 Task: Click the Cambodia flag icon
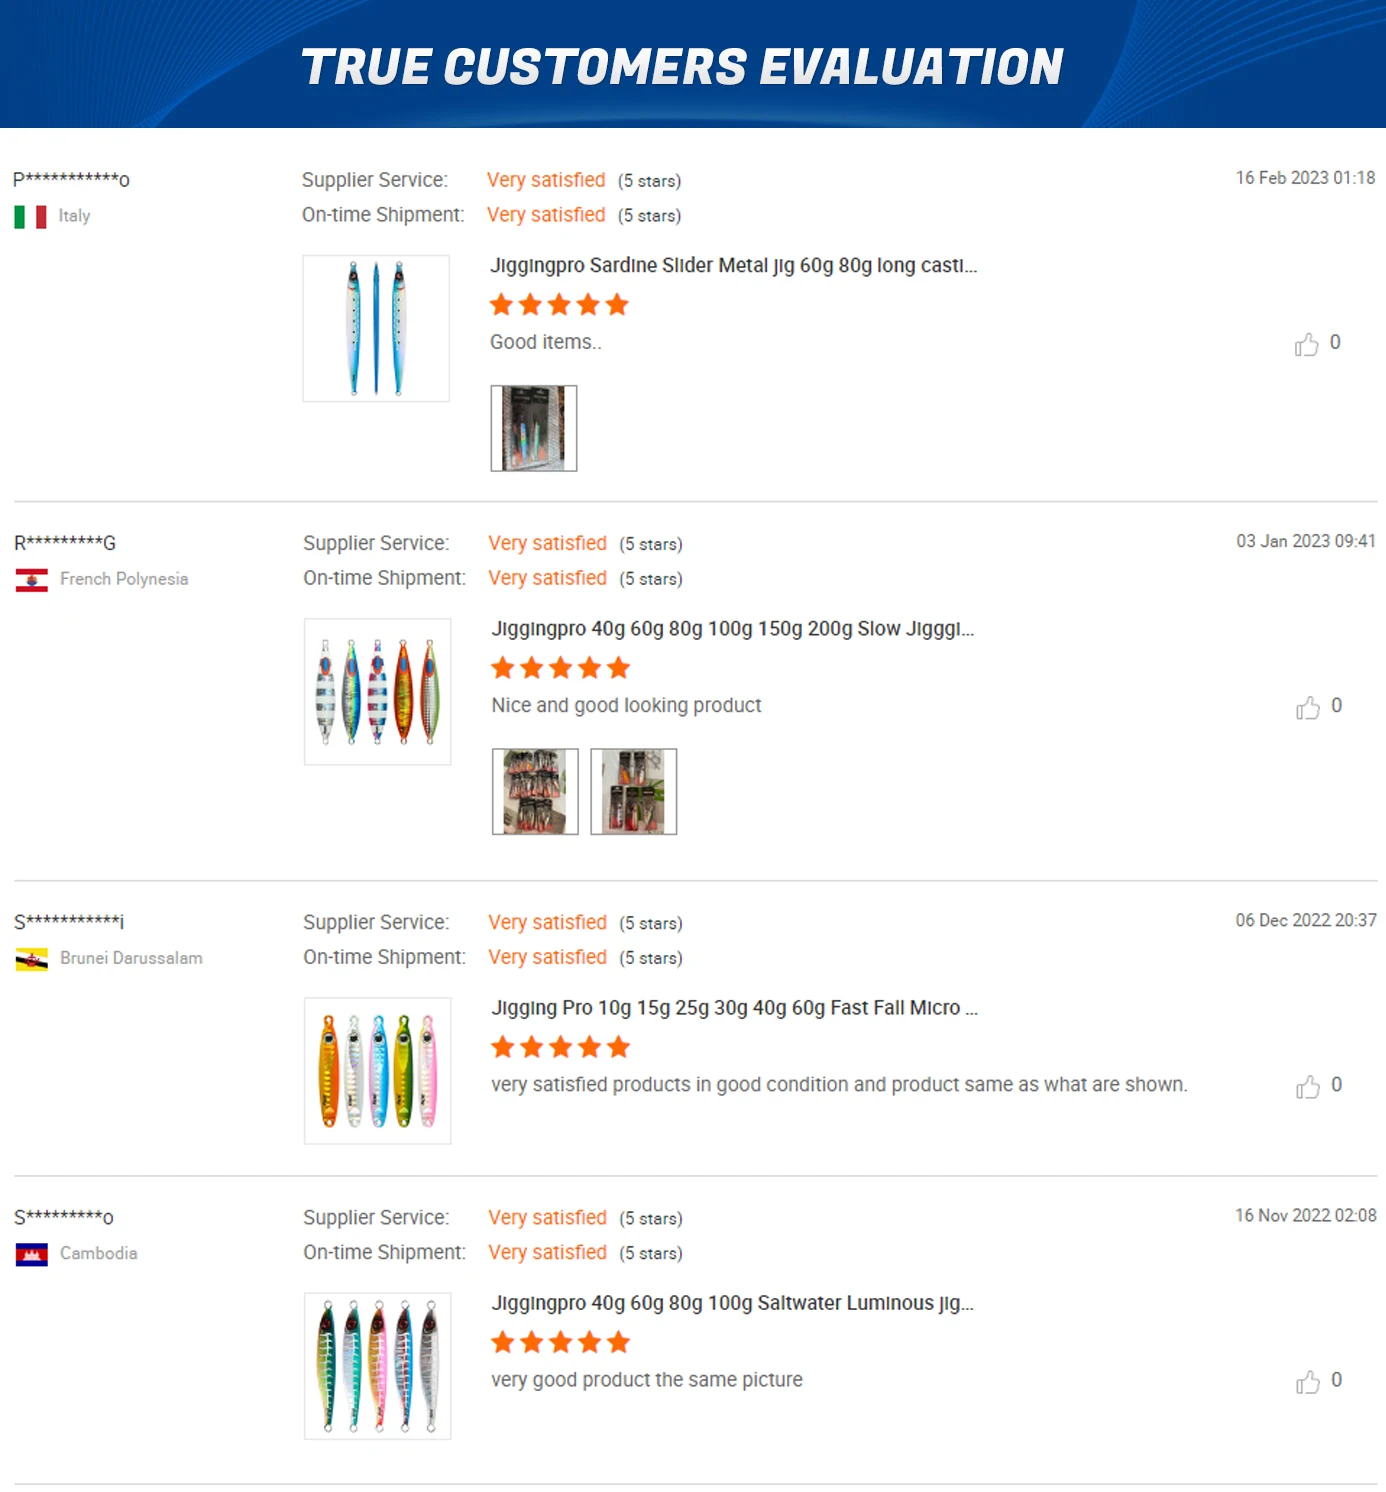coord(32,1255)
